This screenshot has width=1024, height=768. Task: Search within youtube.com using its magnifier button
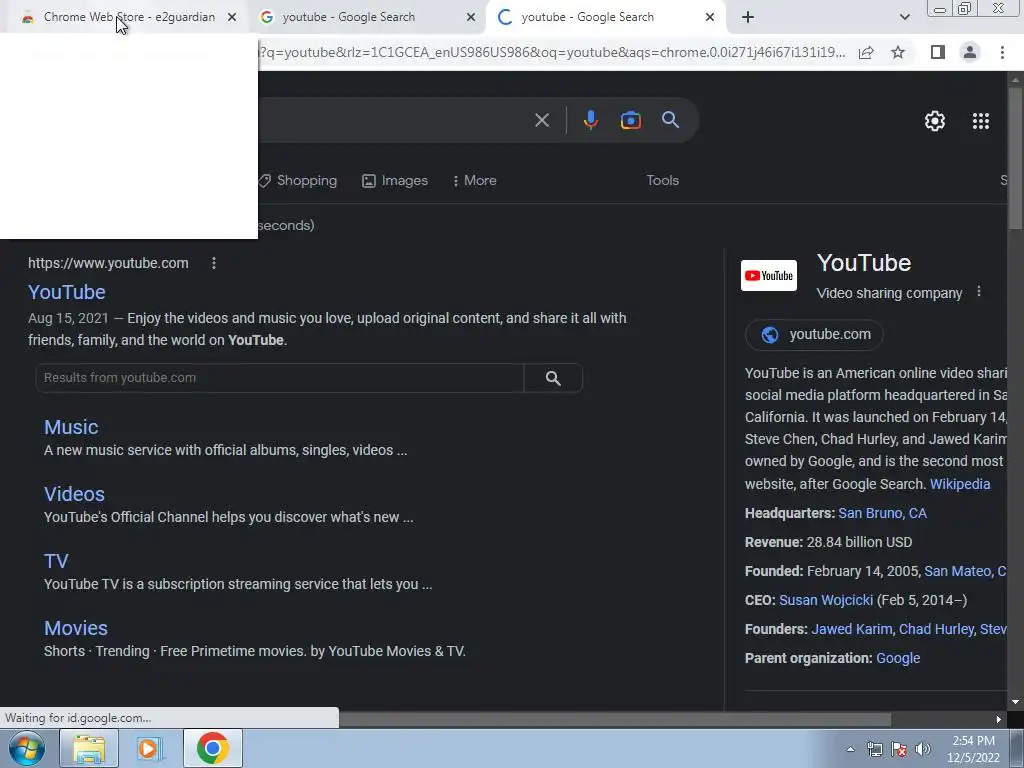pyautogui.click(x=553, y=378)
